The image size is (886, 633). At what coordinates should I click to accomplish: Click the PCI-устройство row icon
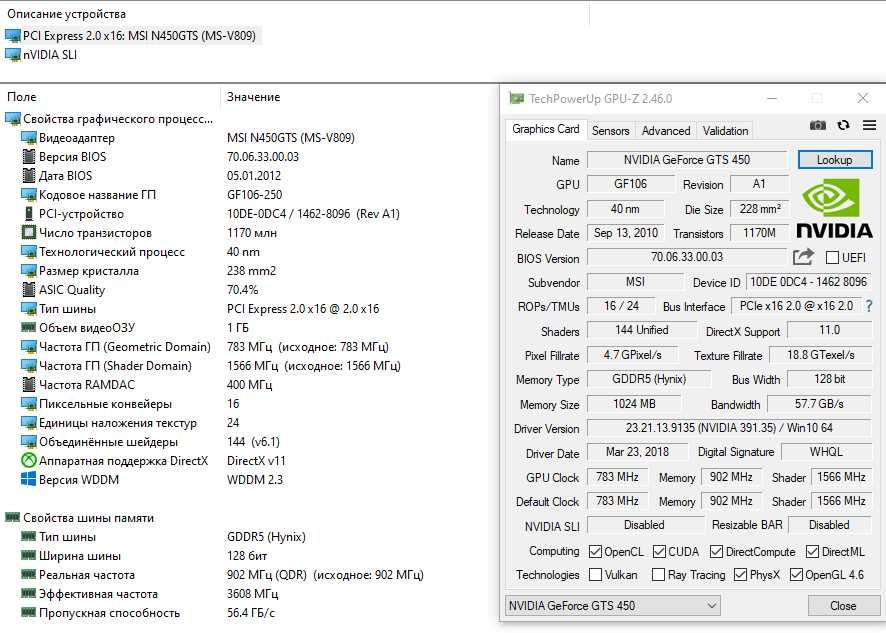coord(29,214)
